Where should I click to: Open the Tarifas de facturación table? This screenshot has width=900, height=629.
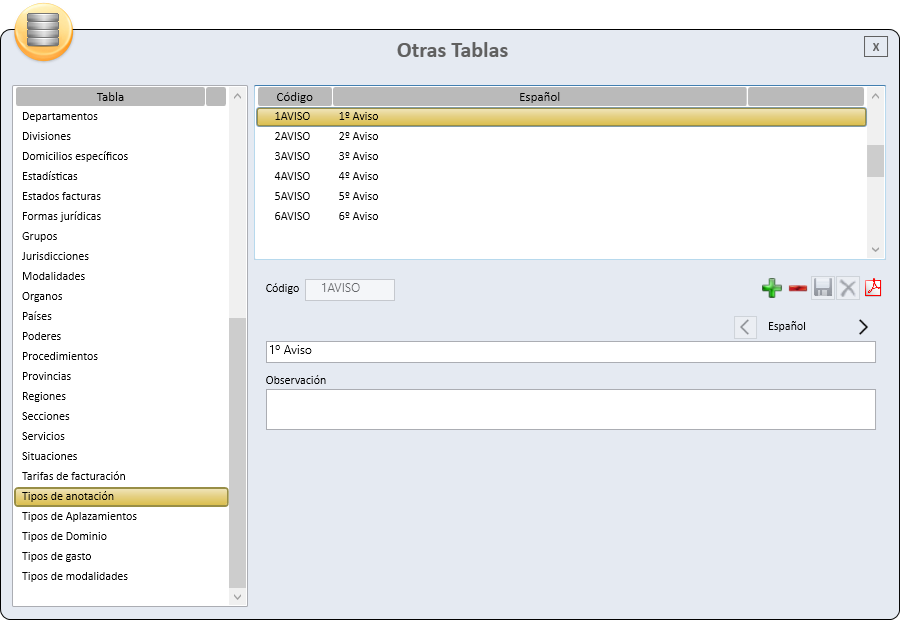point(74,476)
